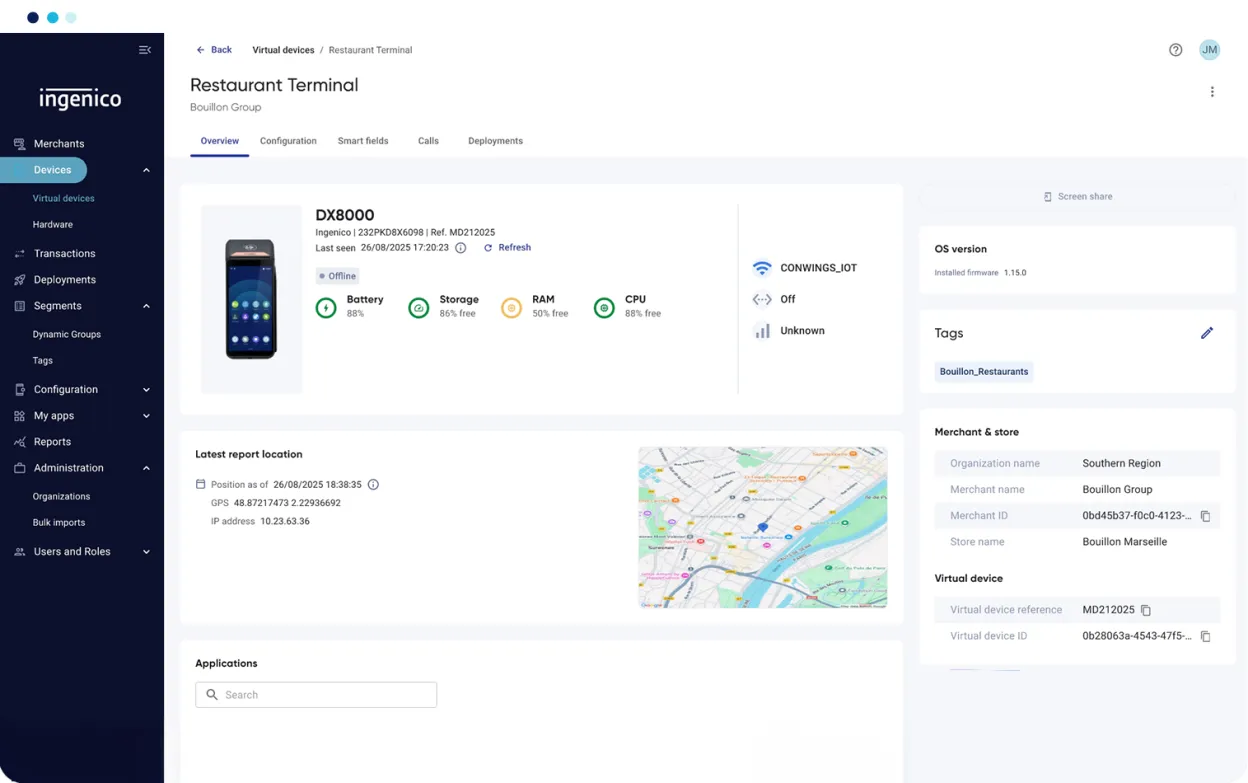Collapse the sidebar using the menu icon
Viewport: 1248px width, 783px height.
tap(145, 50)
